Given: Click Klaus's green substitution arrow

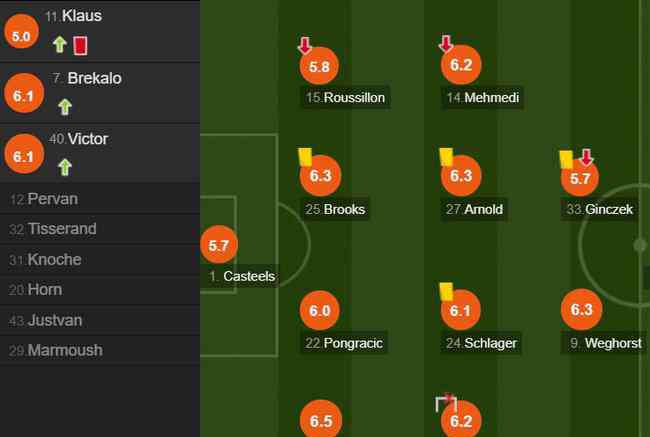Looking at the screenshot, I should [x=60, y=44].
